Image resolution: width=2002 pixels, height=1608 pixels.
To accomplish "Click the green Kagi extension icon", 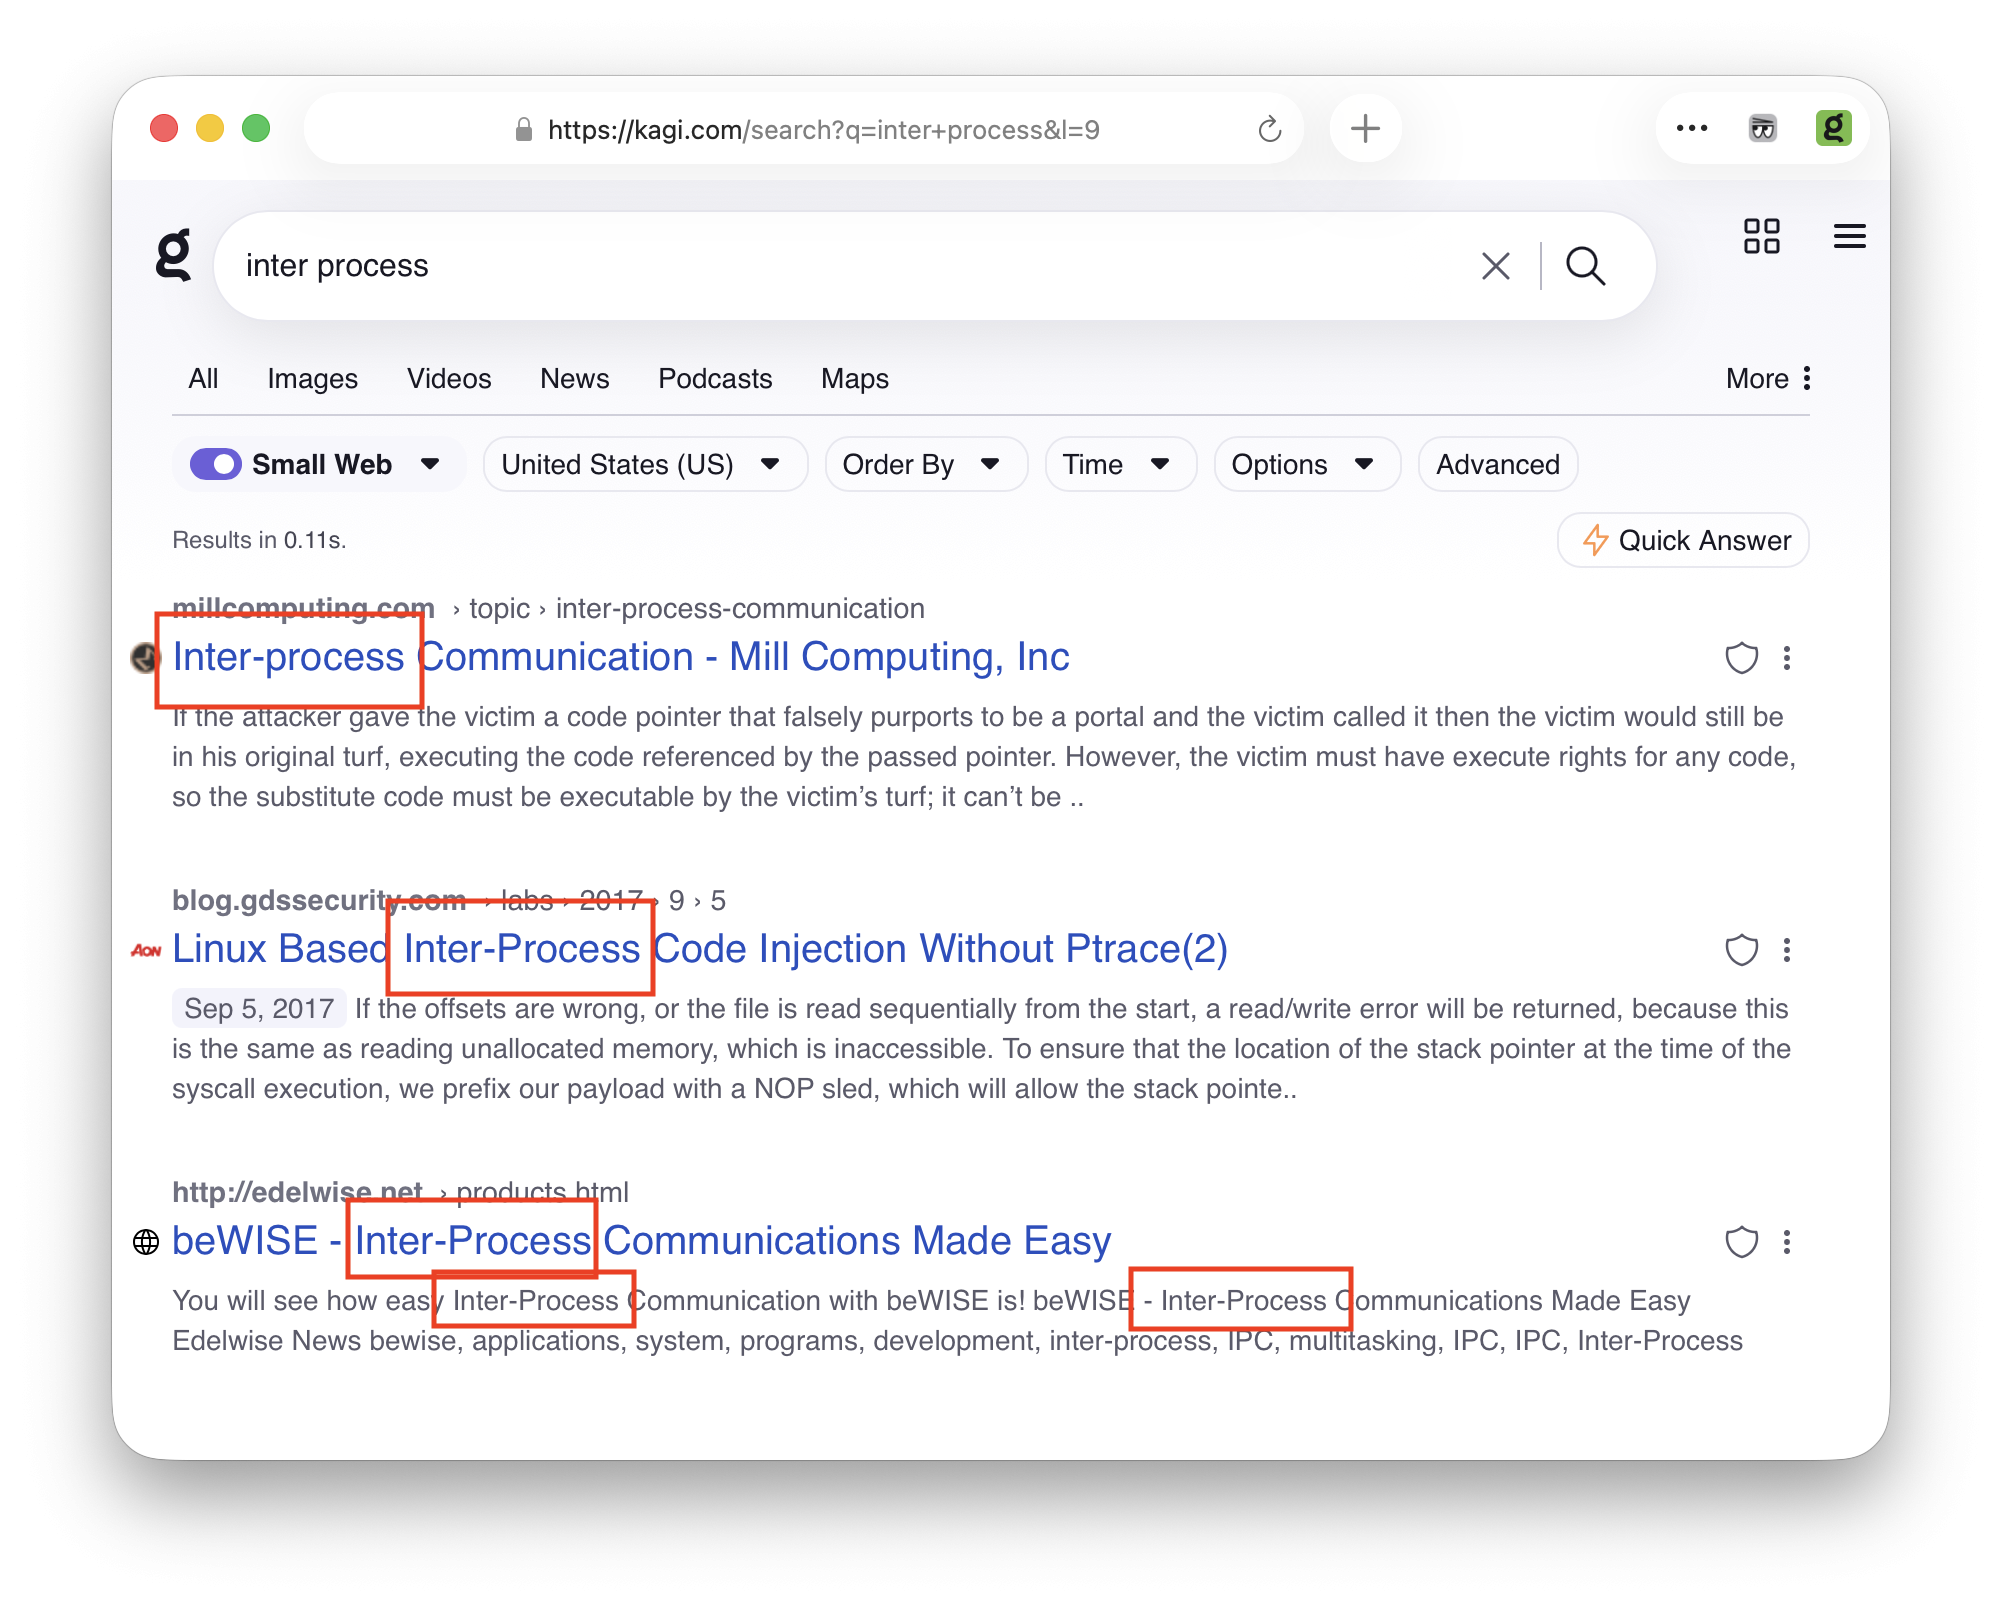I will (1833, 129).
